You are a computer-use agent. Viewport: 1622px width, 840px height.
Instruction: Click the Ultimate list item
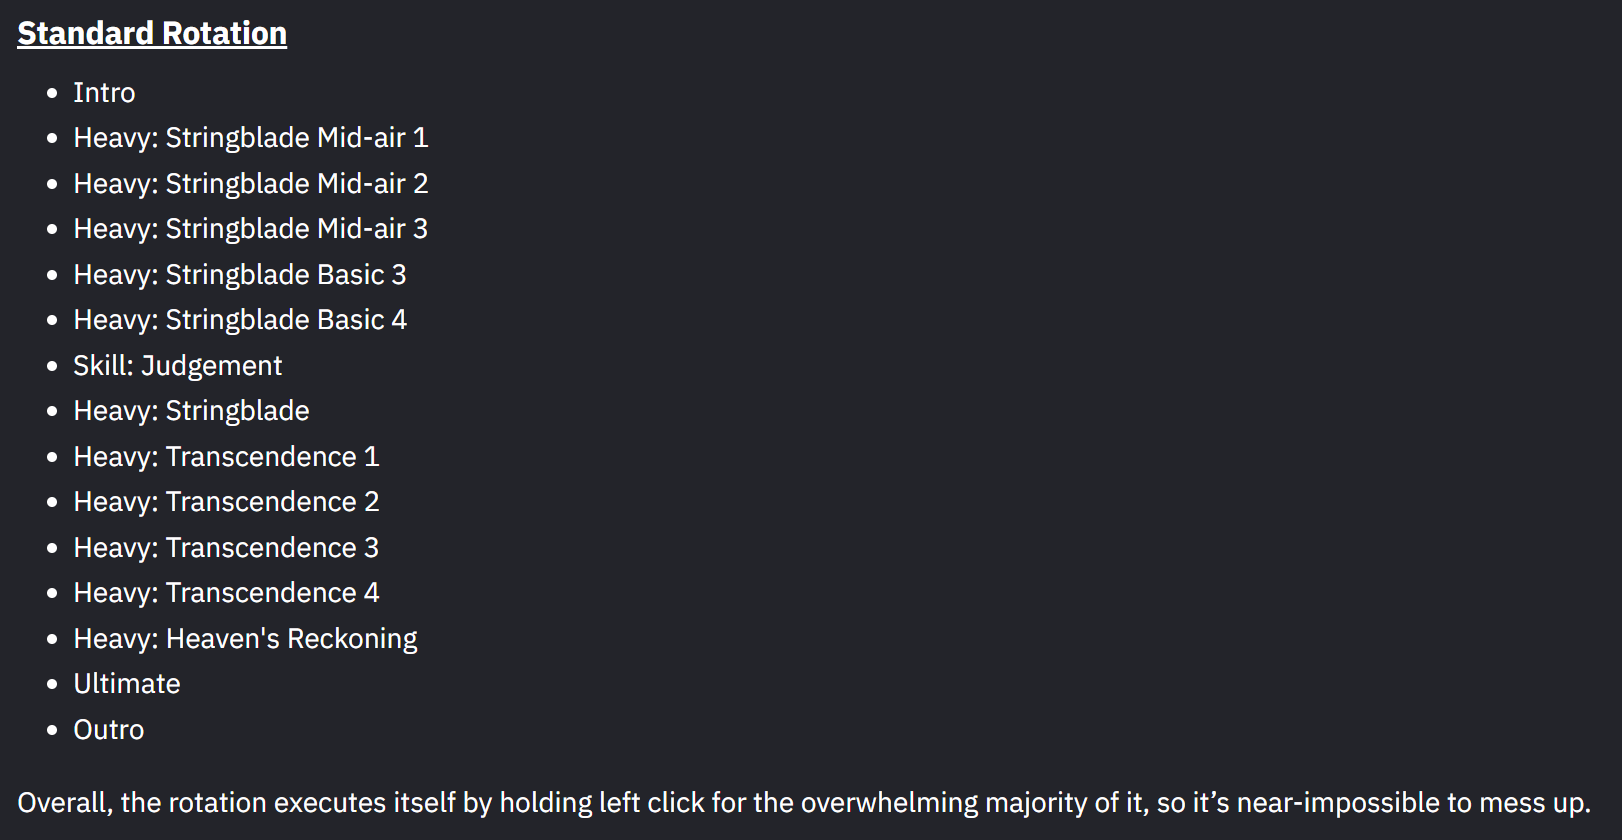pos(127,684)
